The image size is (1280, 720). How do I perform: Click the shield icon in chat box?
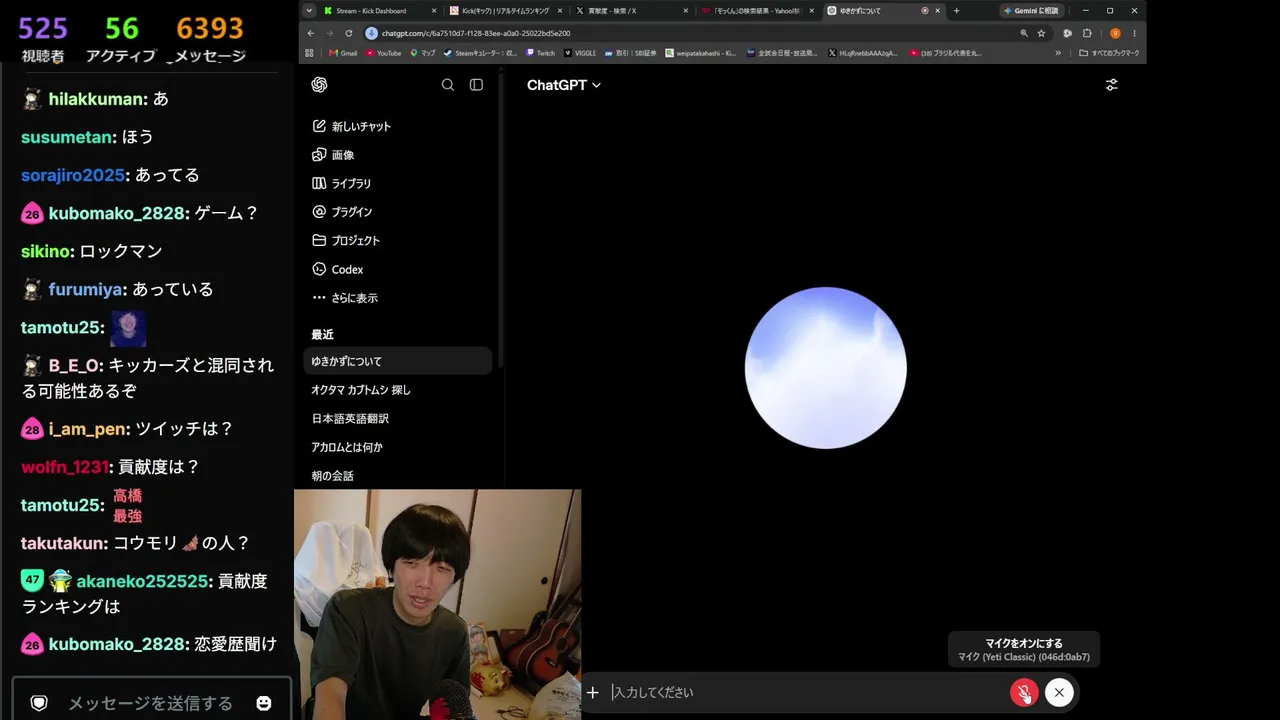click(39, 703)
